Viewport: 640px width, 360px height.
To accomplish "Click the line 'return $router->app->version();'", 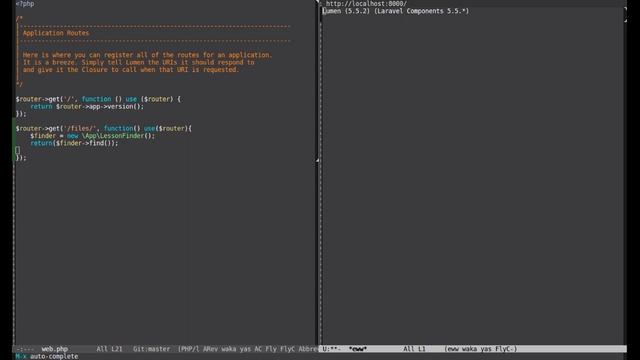I will (87, 106).
